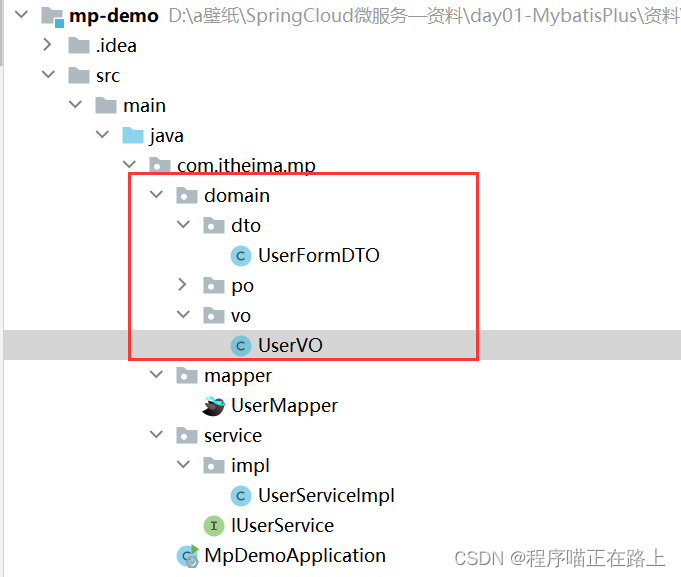Select the main folder label
The height and width of the screenshot is (577, 681).
(144, 106)
